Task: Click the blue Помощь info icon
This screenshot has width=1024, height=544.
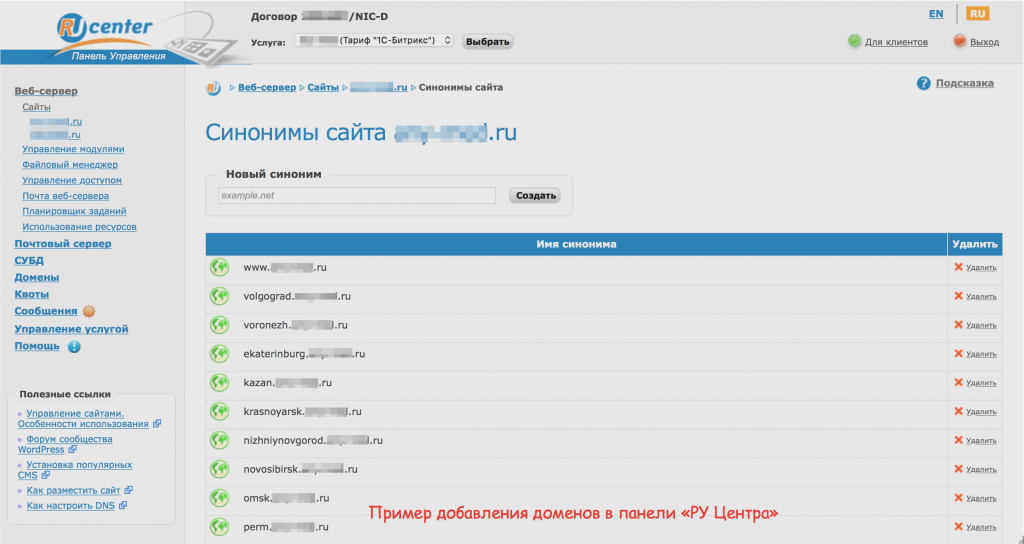Action: 74,347
